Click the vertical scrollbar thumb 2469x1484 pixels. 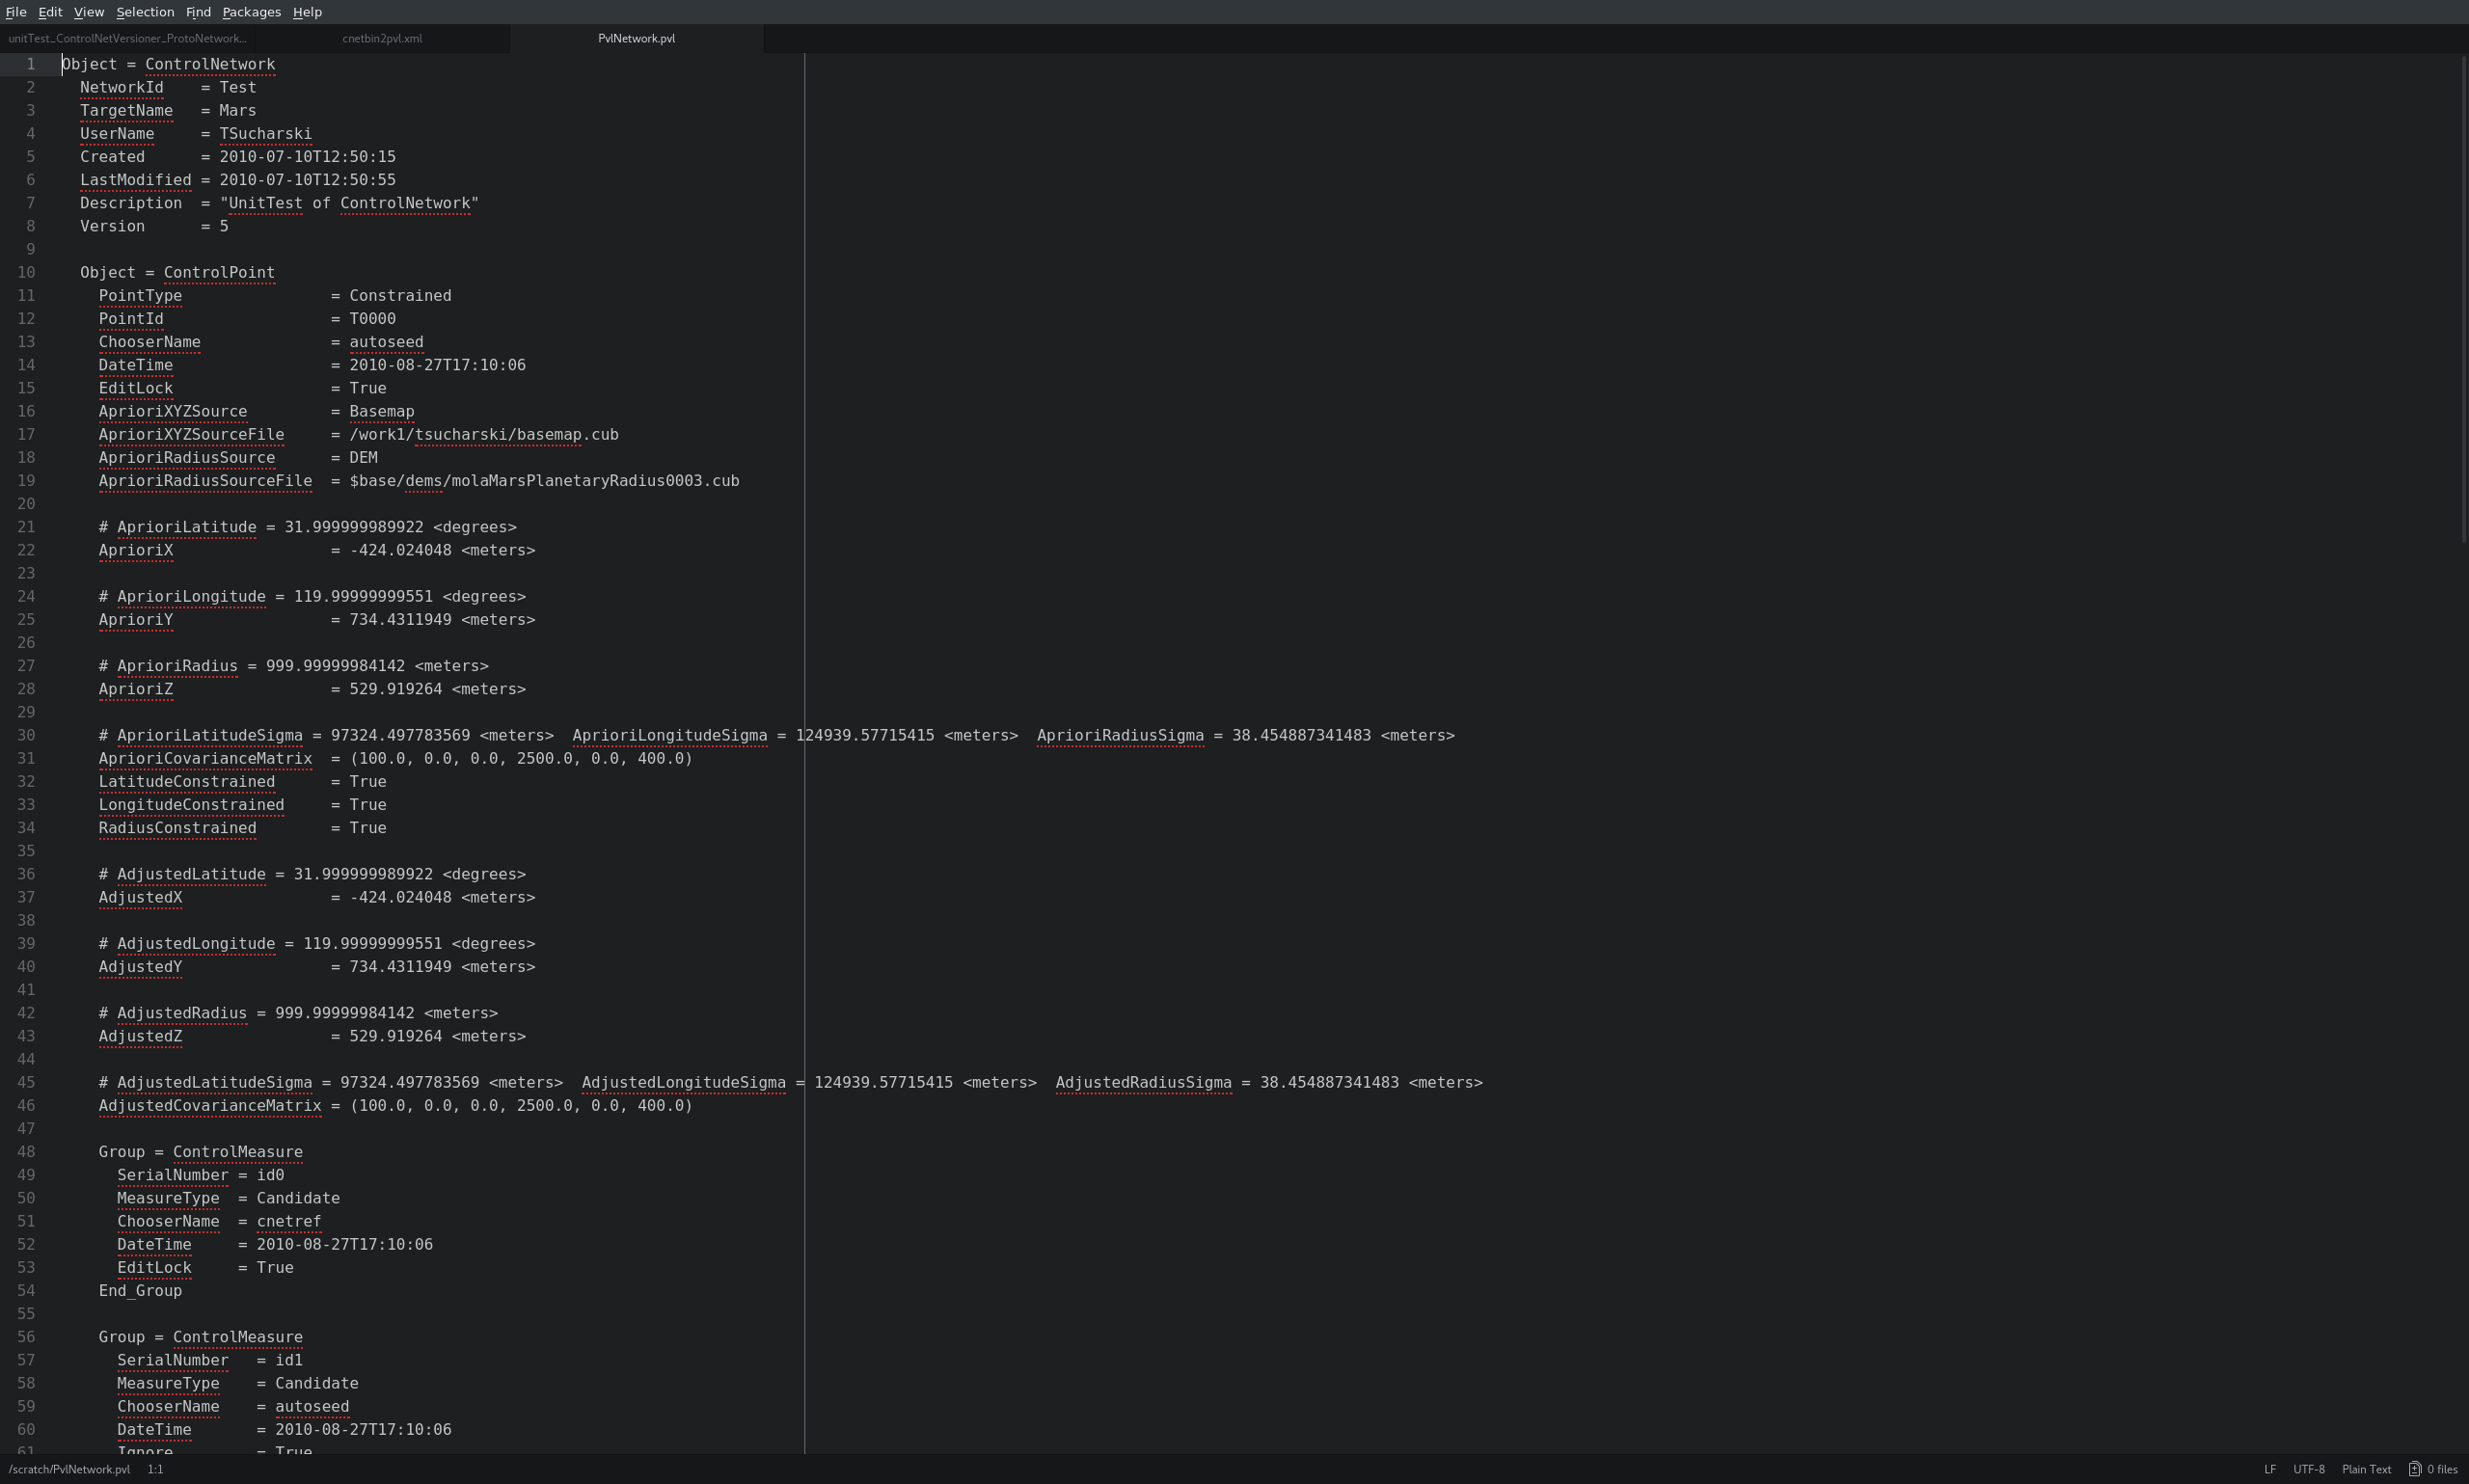pos(2463,300)
